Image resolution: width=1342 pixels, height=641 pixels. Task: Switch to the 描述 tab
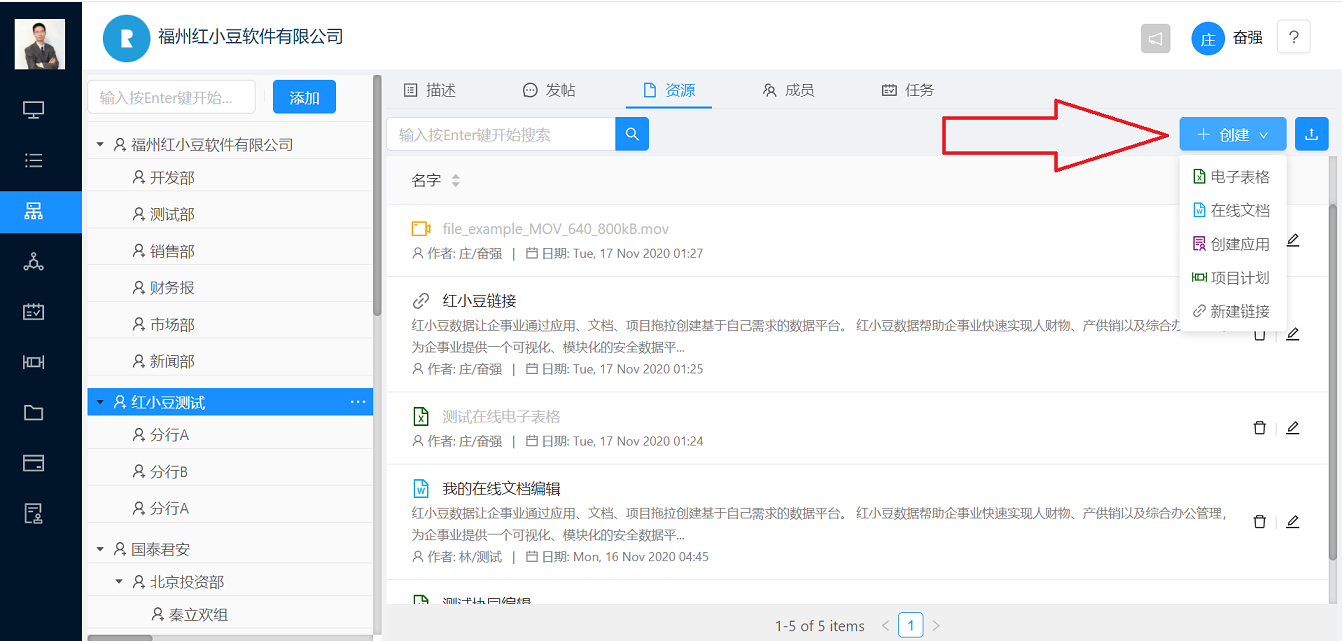[430, 90]
